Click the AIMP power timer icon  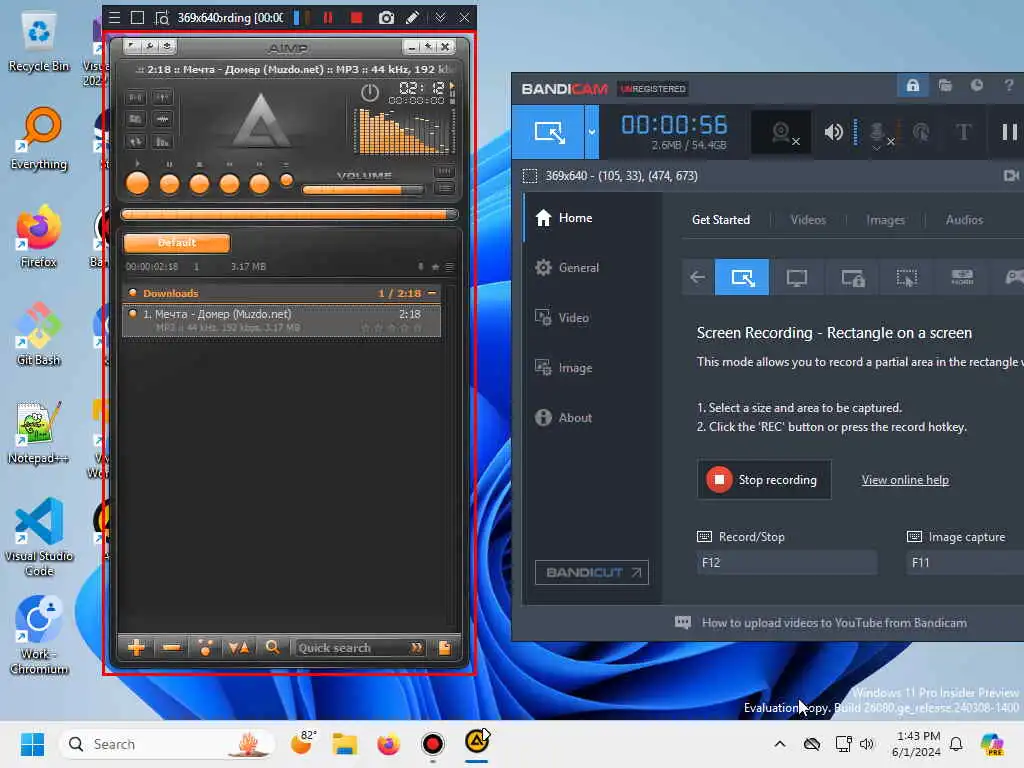click(370, 93)
